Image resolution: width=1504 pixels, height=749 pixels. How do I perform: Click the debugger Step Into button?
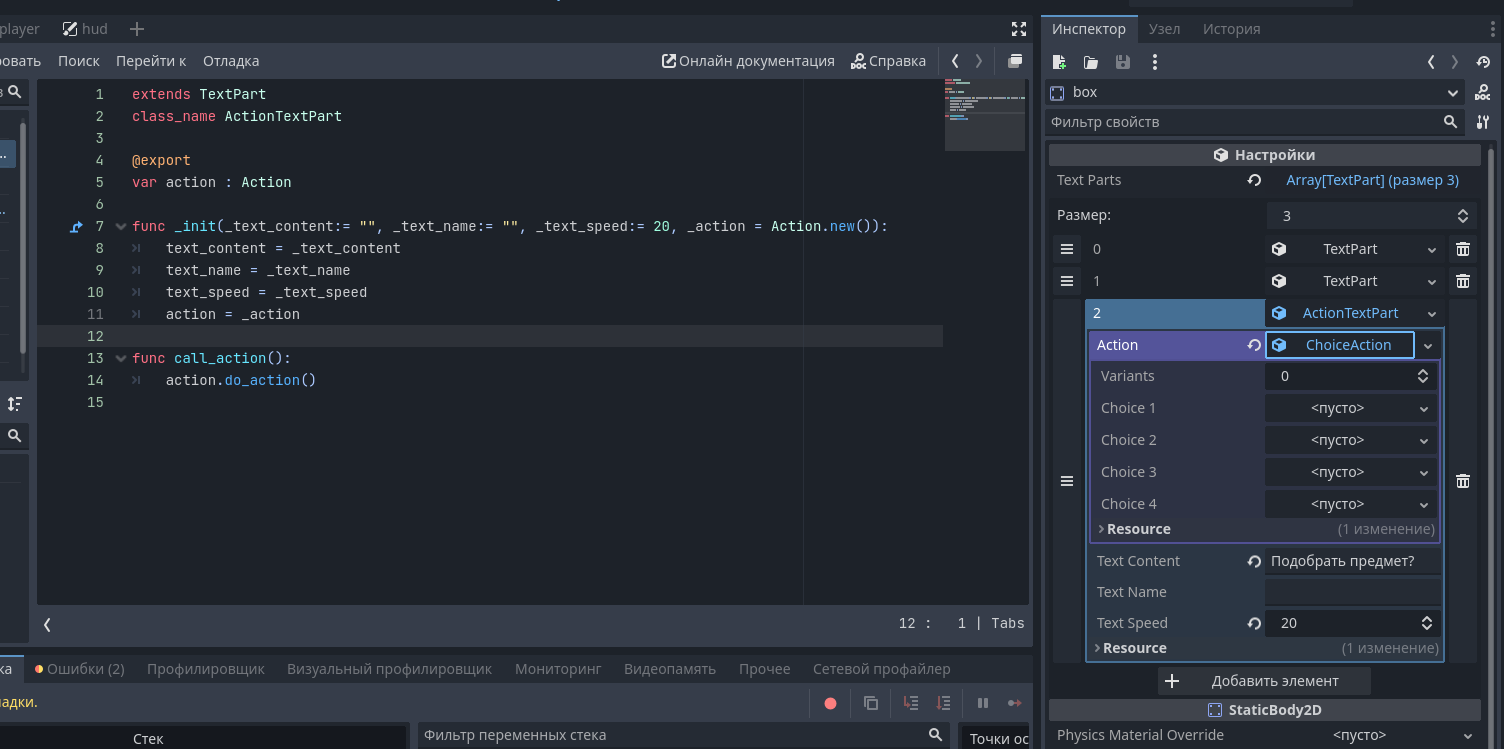pos(911,703)
